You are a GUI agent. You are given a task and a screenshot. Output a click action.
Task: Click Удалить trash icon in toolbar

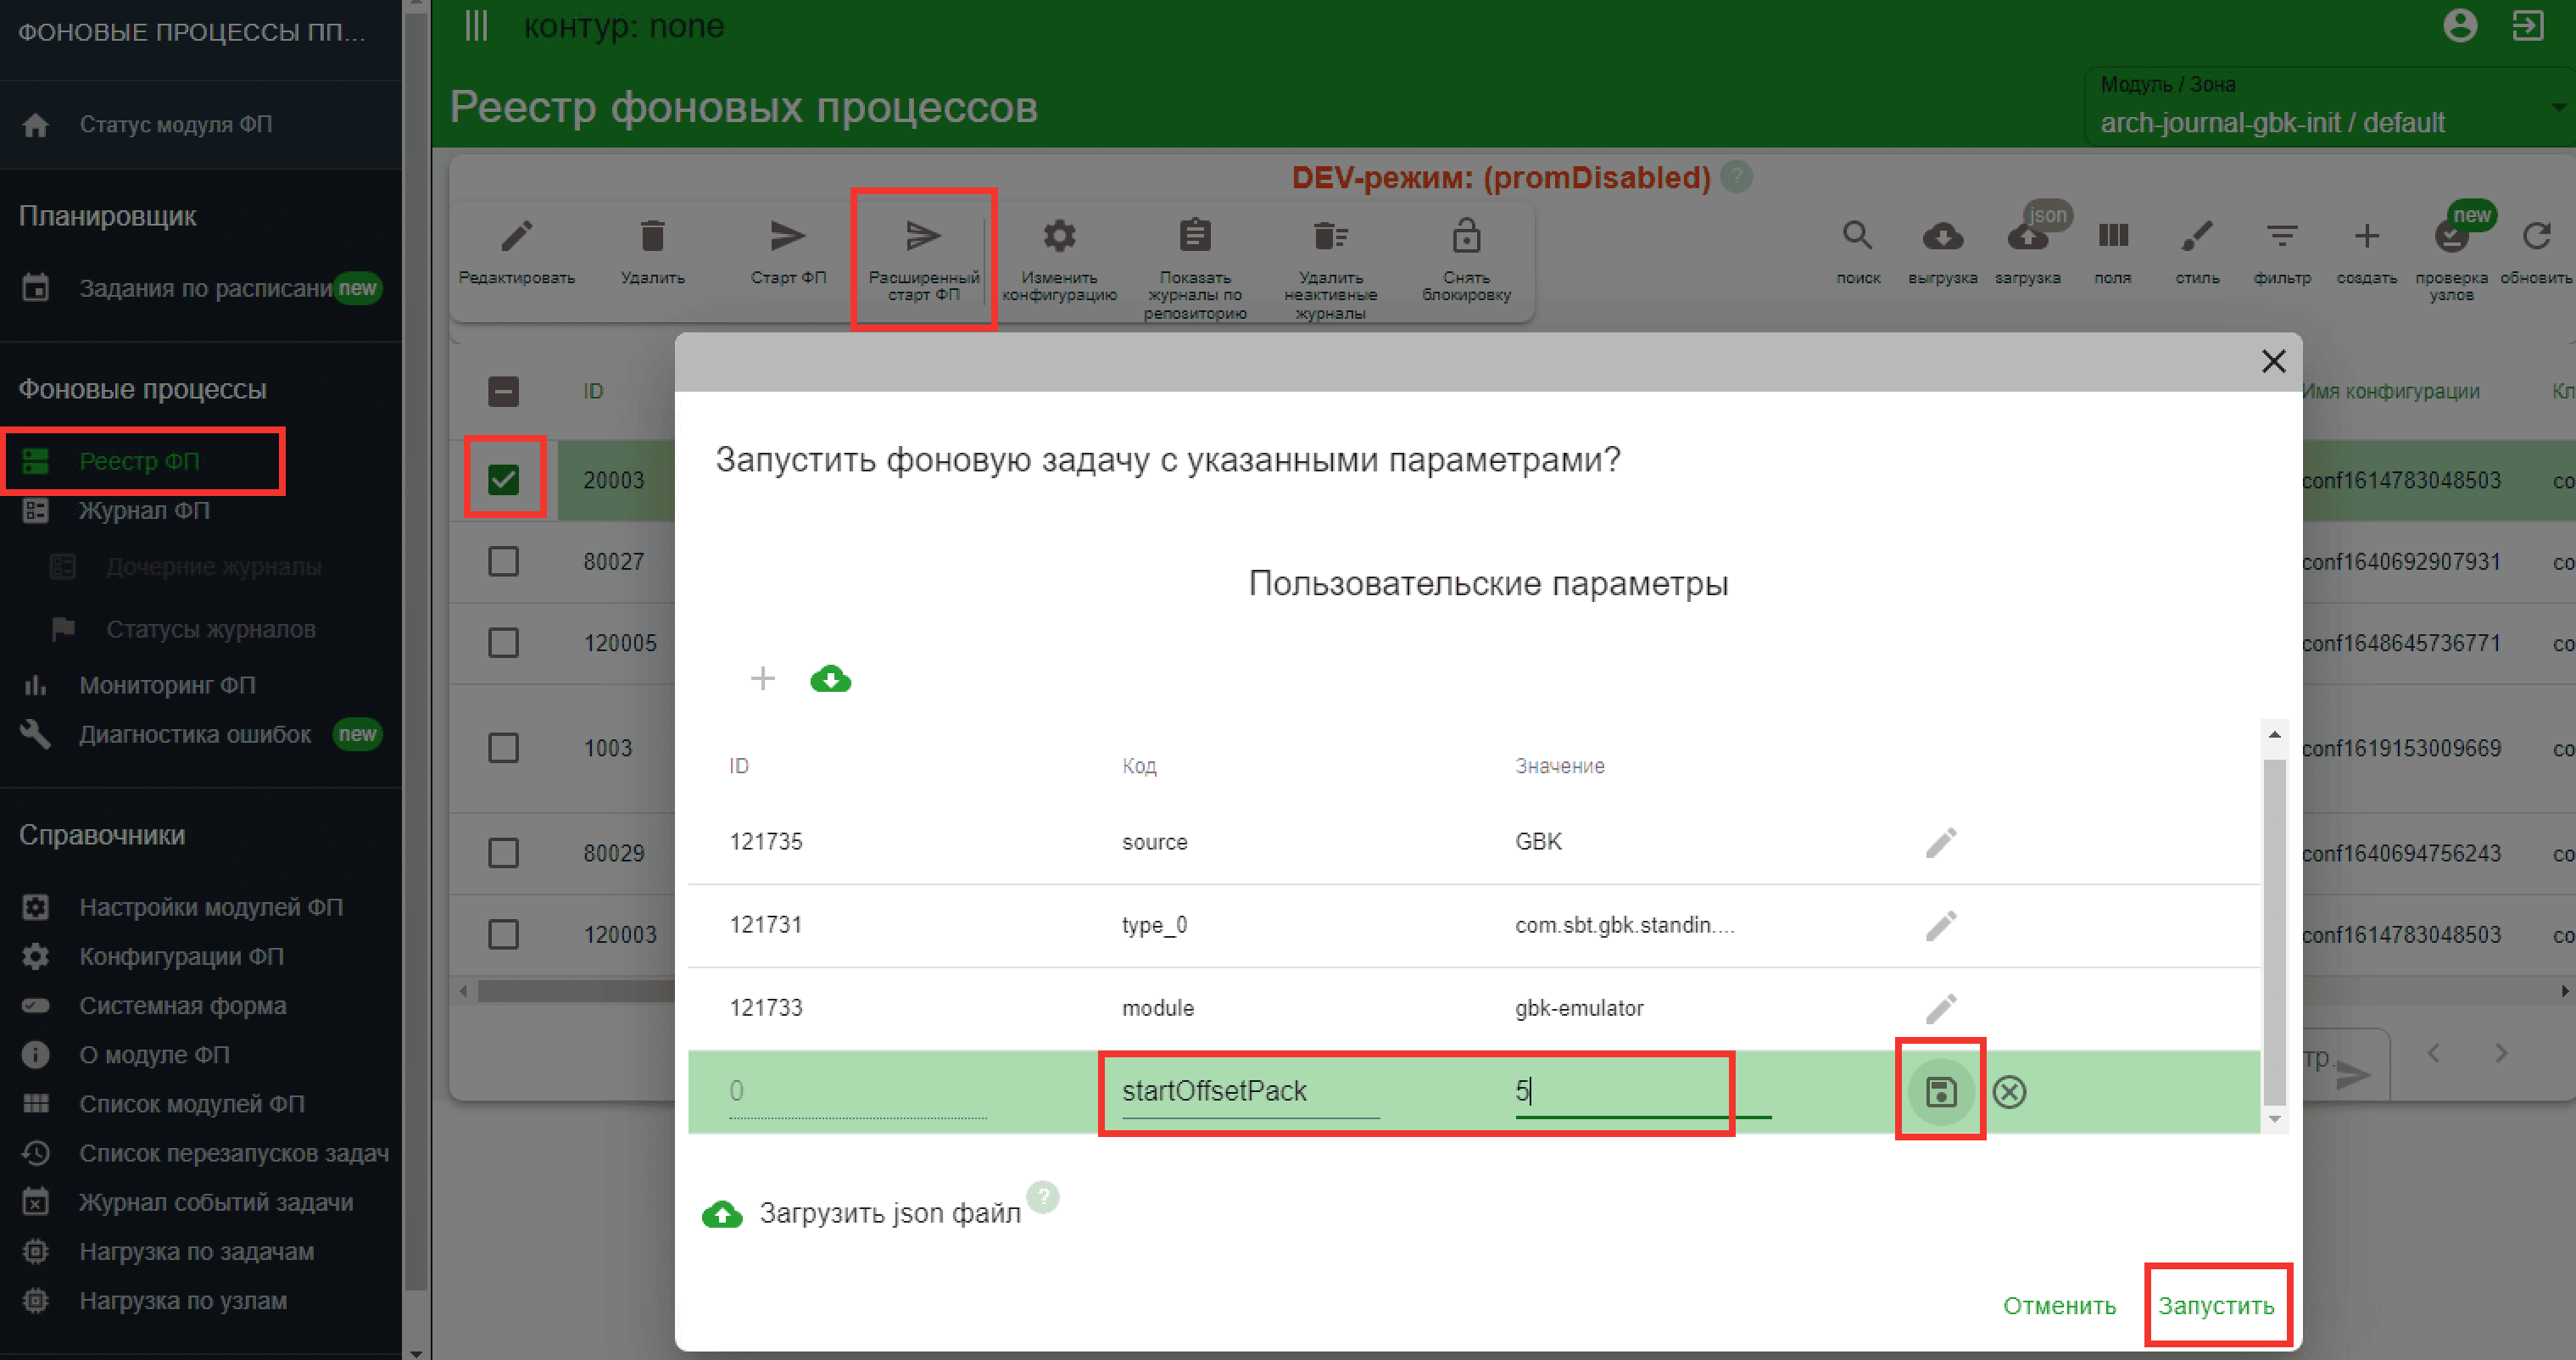(652, 237)
